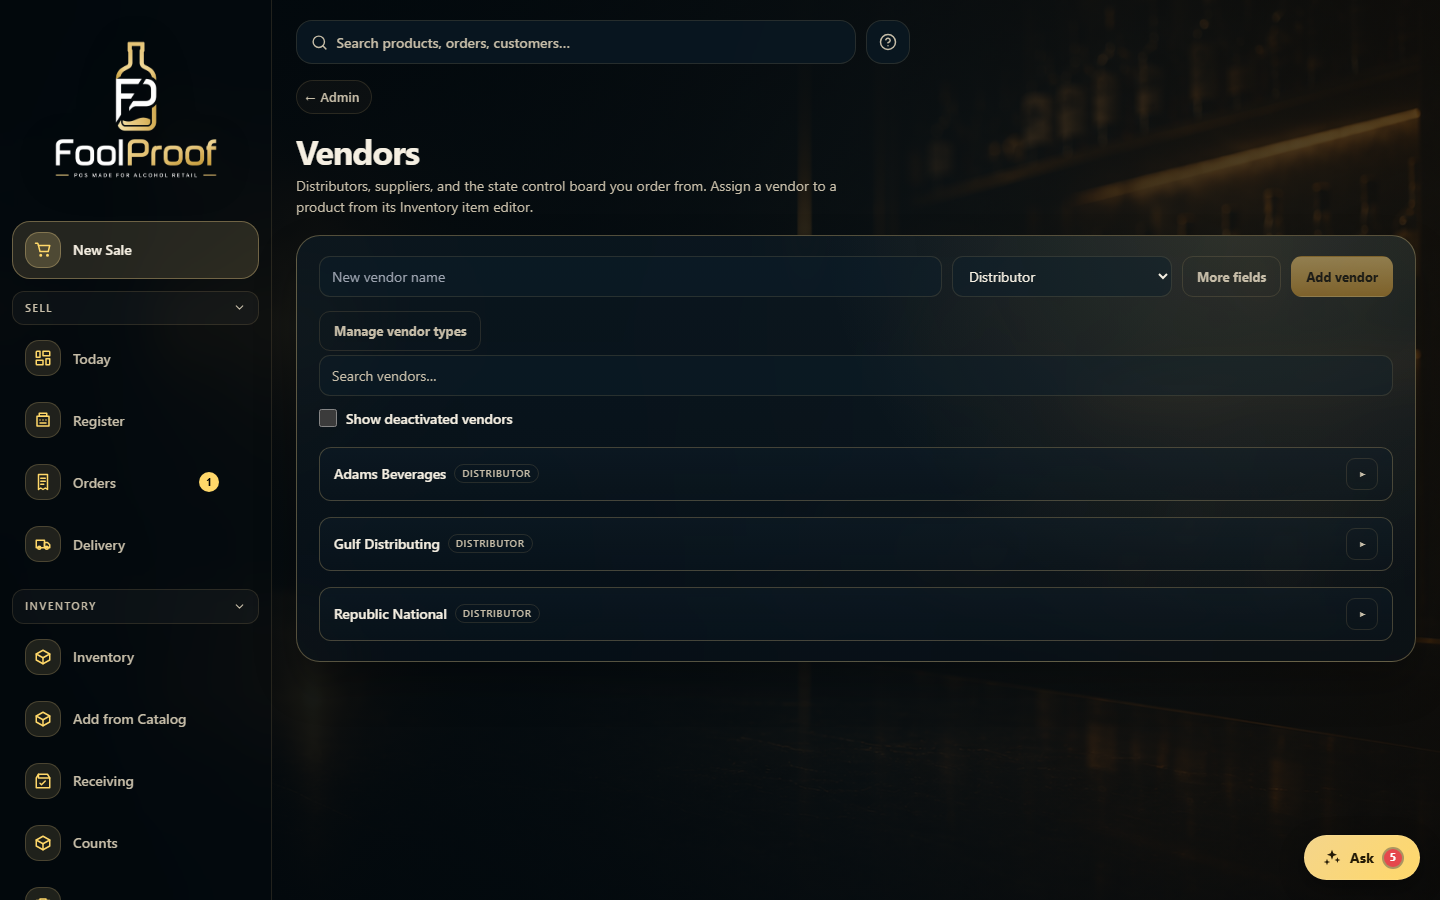Viewport: 1440px width, 900px height.
Task: Click the New Sale cart icon
Action: tap(43, 250)
